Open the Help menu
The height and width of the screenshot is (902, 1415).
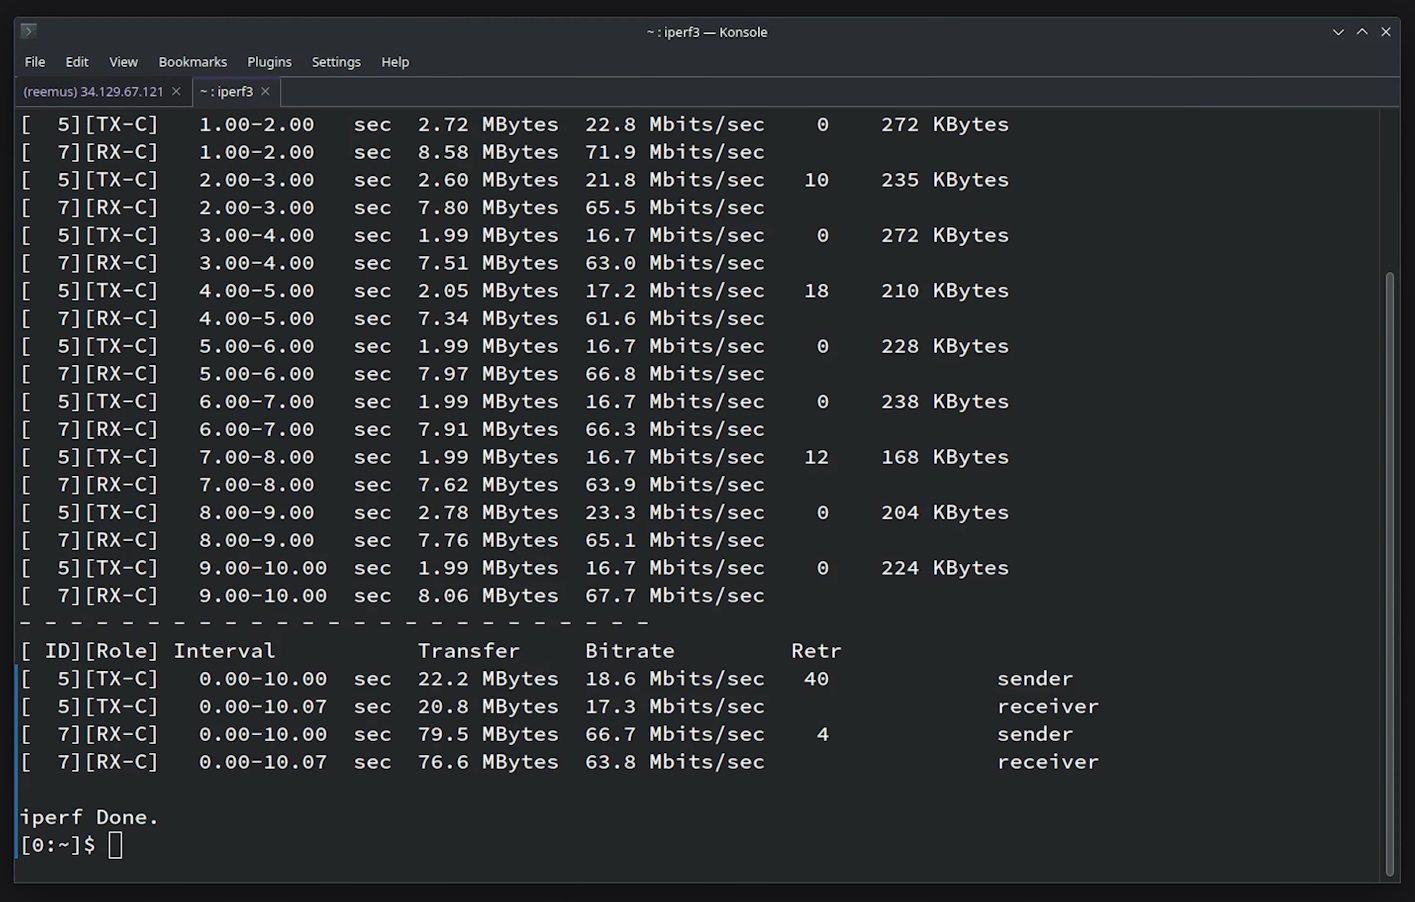click(395, 62)
